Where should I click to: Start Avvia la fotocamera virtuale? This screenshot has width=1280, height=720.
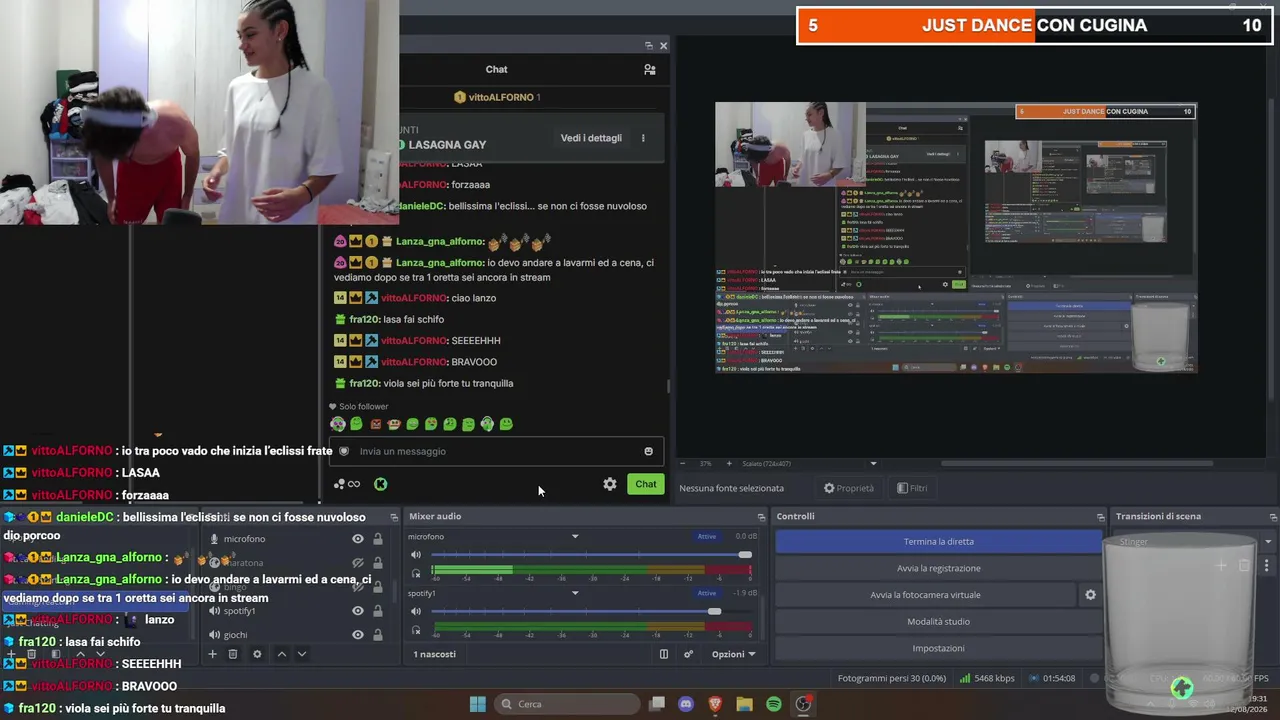(925, 595)
